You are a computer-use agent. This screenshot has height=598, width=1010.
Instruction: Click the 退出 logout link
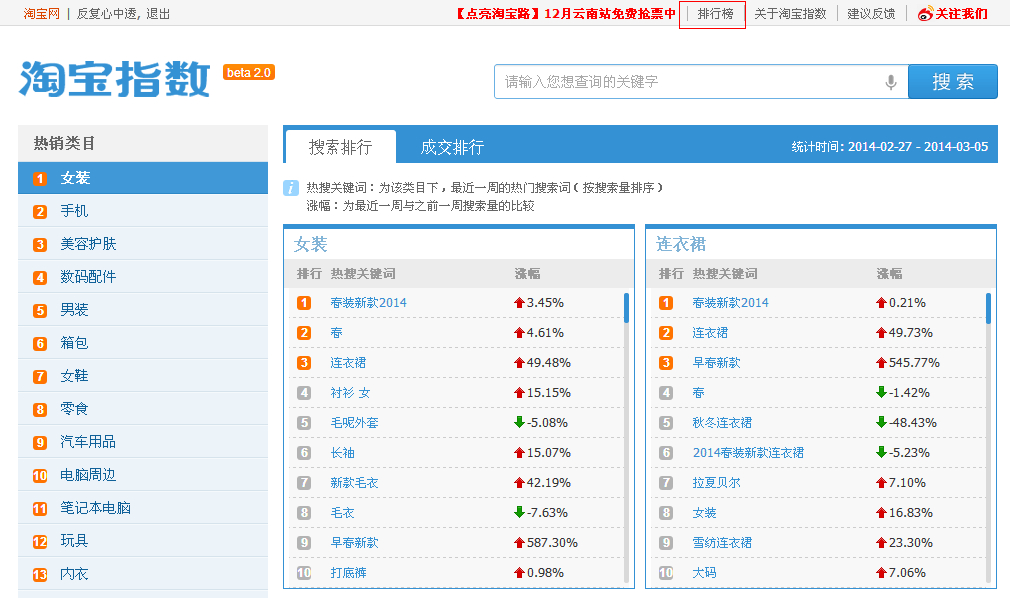click(x=158, y=14)
